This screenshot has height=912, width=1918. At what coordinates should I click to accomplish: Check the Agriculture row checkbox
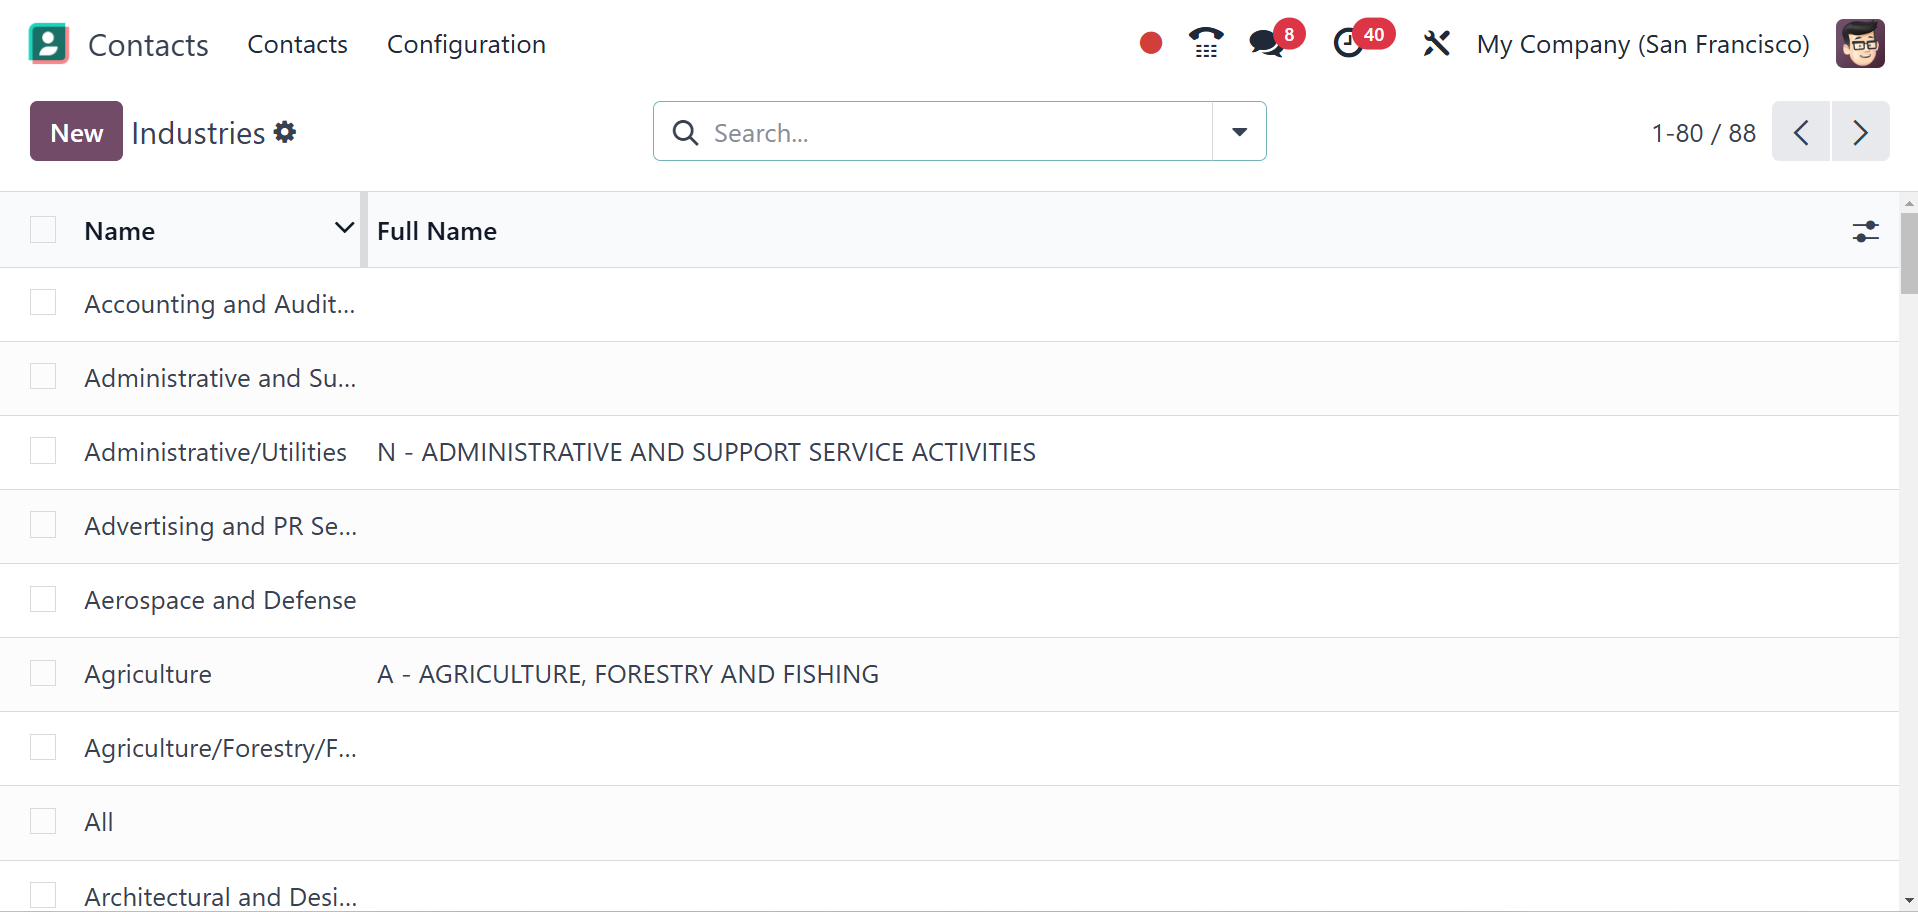pos(43,674)
